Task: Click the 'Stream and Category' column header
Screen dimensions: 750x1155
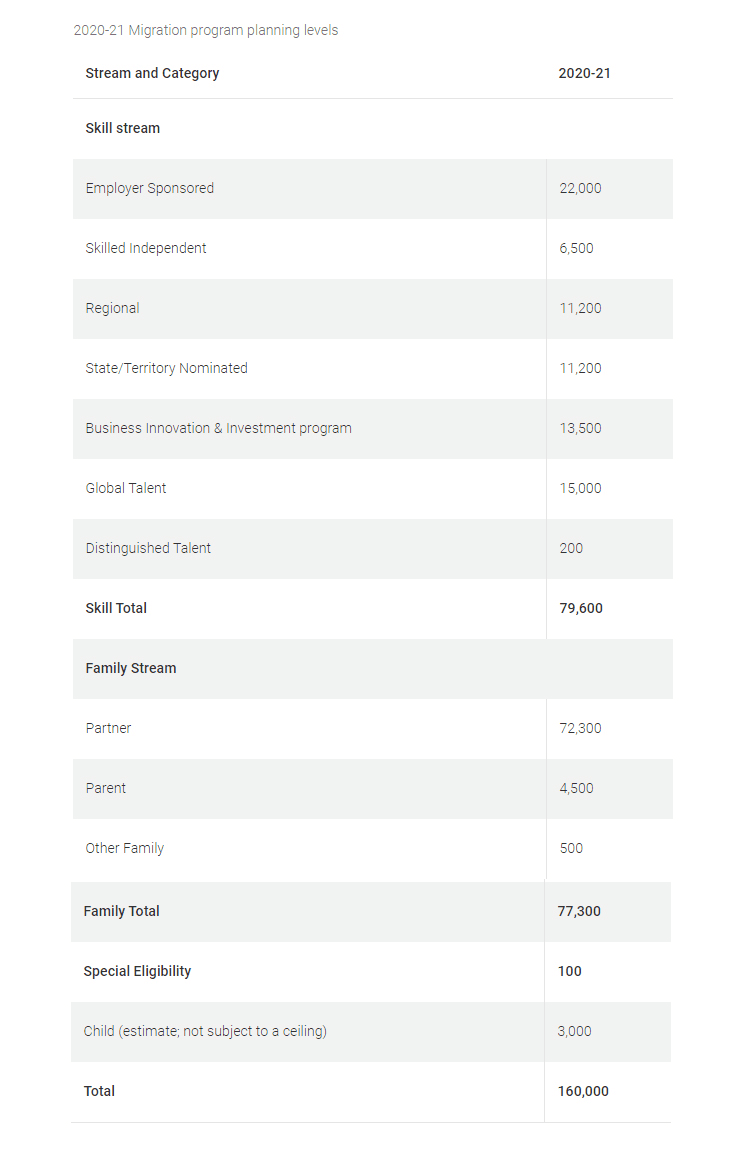Action: click(x=152, y=73)
